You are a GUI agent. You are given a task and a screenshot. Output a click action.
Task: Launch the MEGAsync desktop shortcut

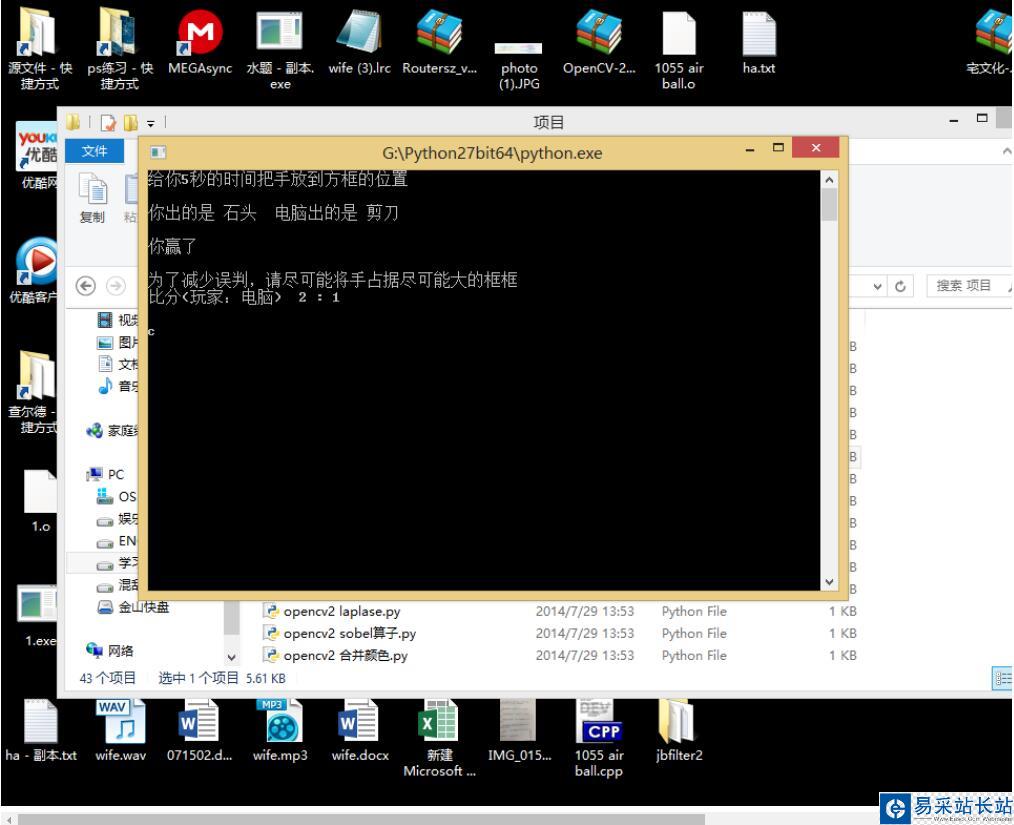tap(200, 32)
